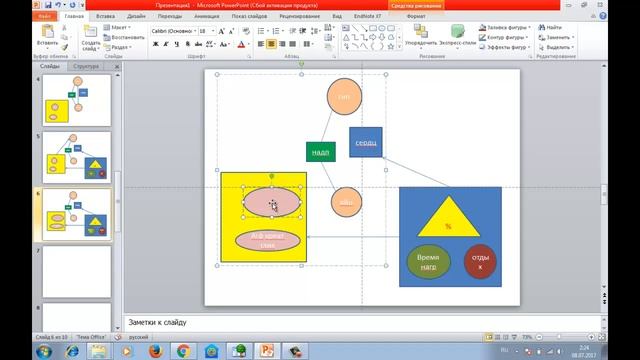
Task: Open the font color A dropdown
Action: click(x=248, y=44)
